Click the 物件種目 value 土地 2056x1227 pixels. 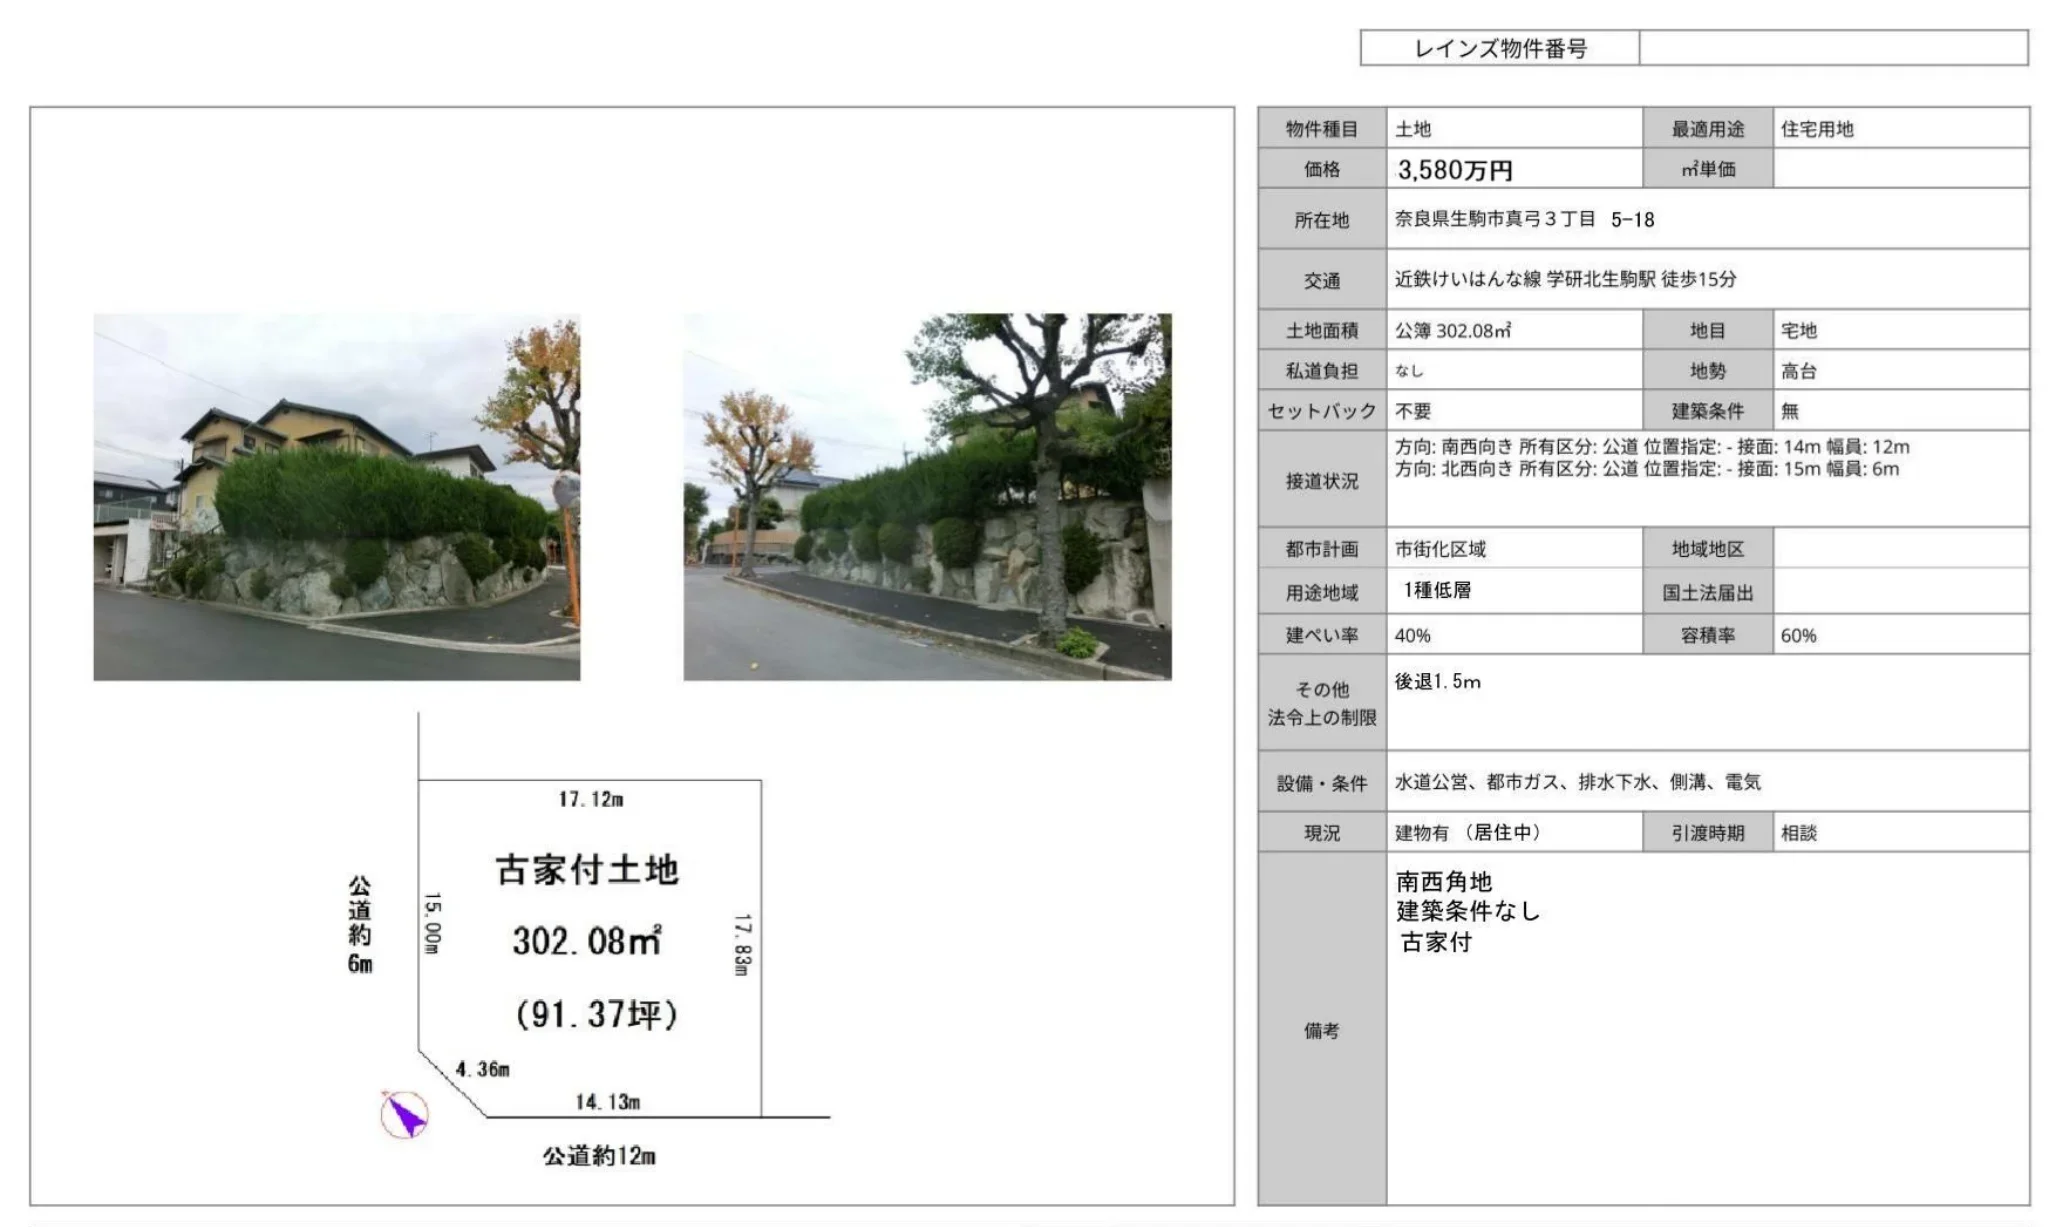point(1413,129)
